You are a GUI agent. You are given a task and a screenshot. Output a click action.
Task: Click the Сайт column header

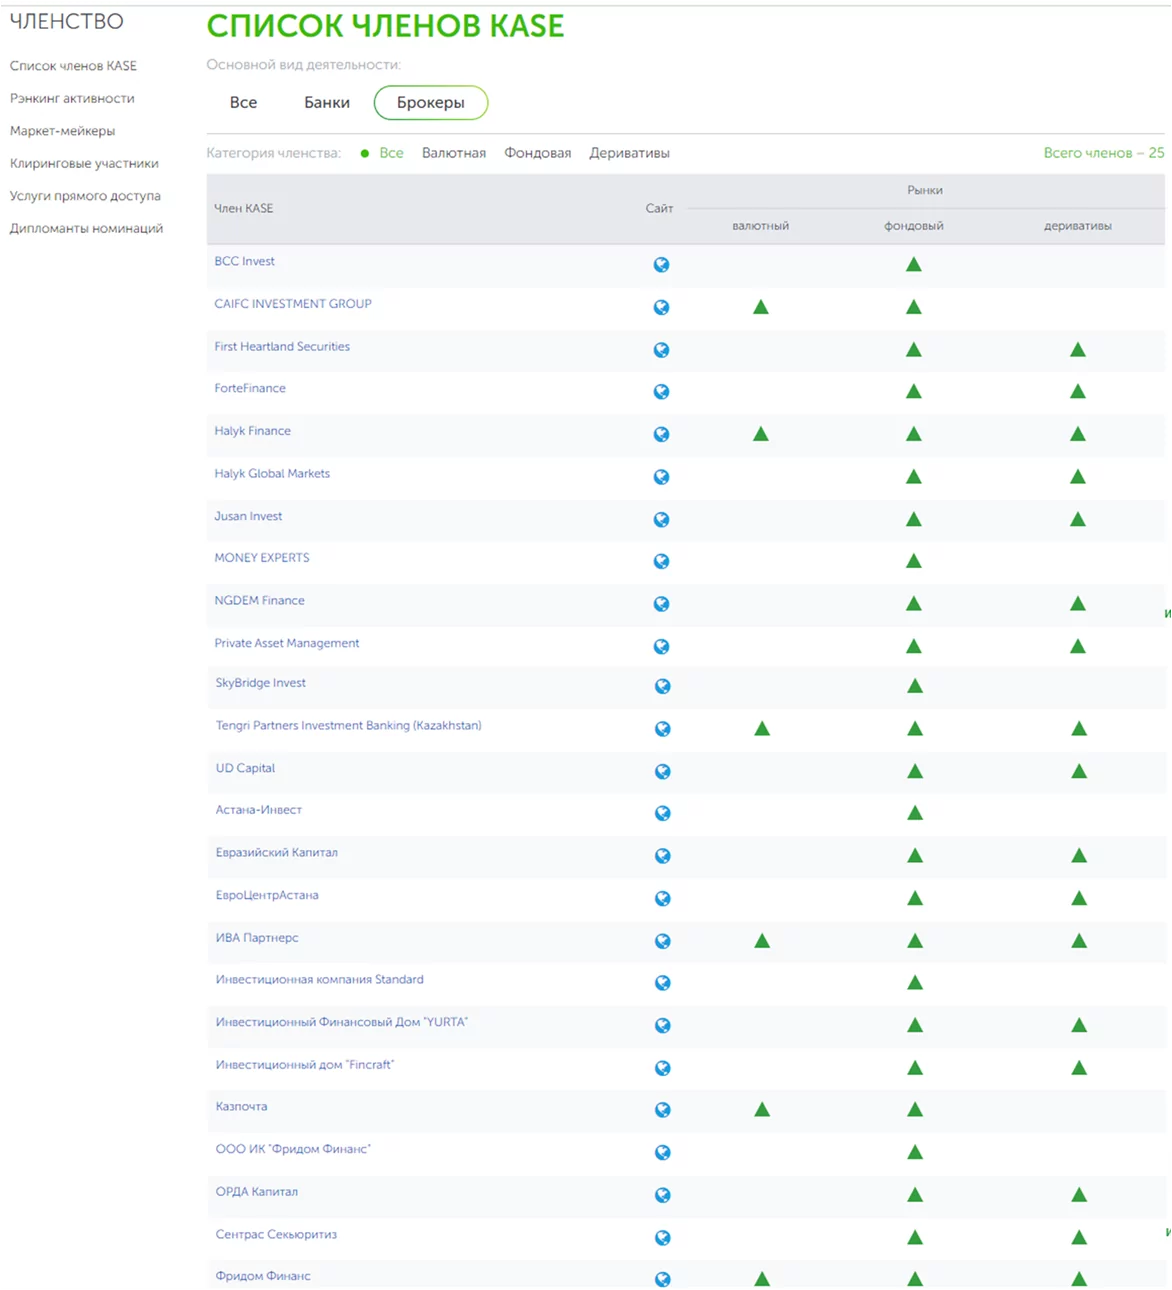point(659,208)
